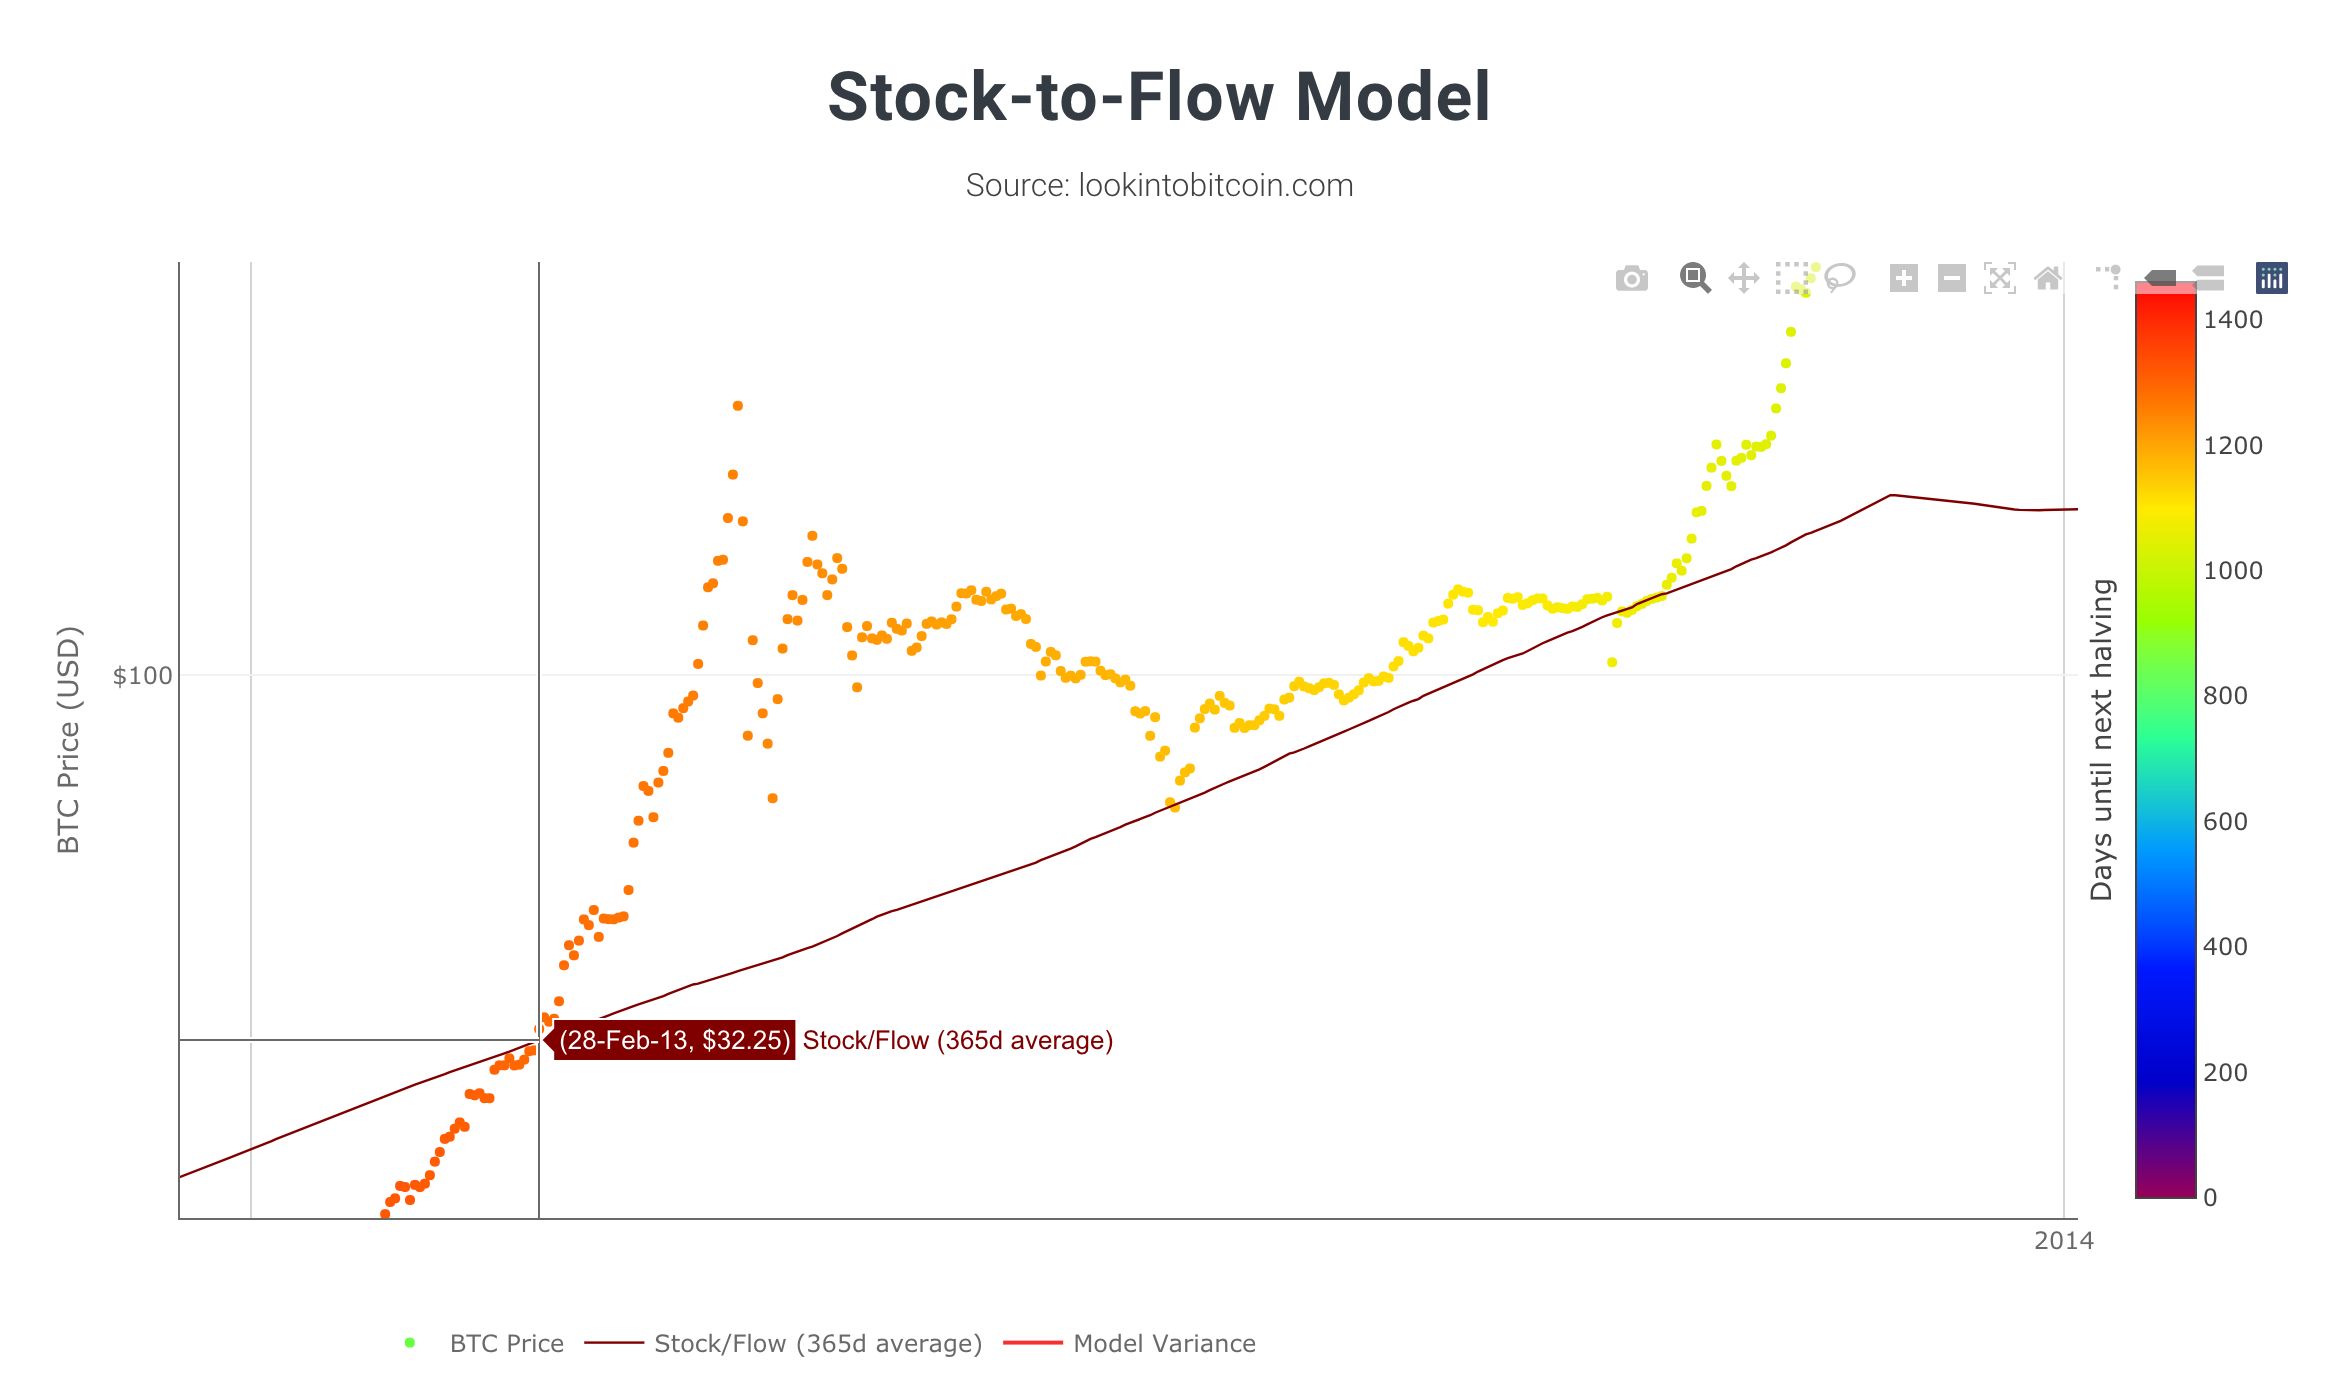This screenshot has width=2344, height=1382.
Task: Show closest data on hover
Action: (2160, 277)
